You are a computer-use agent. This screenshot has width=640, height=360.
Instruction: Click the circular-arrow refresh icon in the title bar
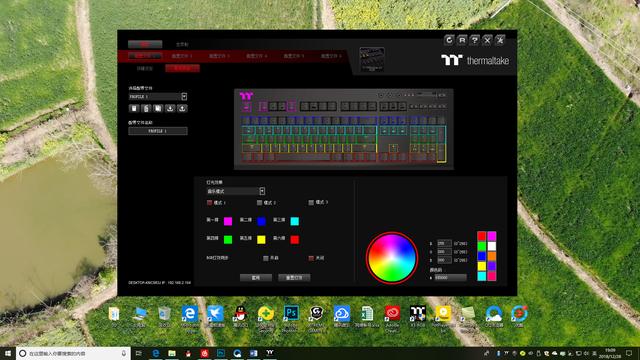pos(449,40)
